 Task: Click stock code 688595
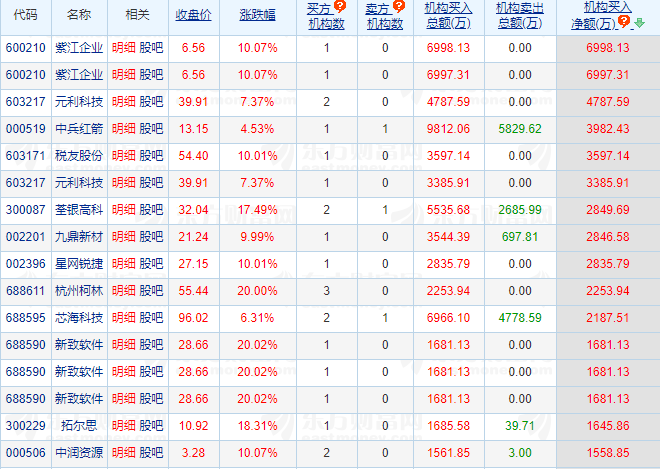click(x=26, y=318)
